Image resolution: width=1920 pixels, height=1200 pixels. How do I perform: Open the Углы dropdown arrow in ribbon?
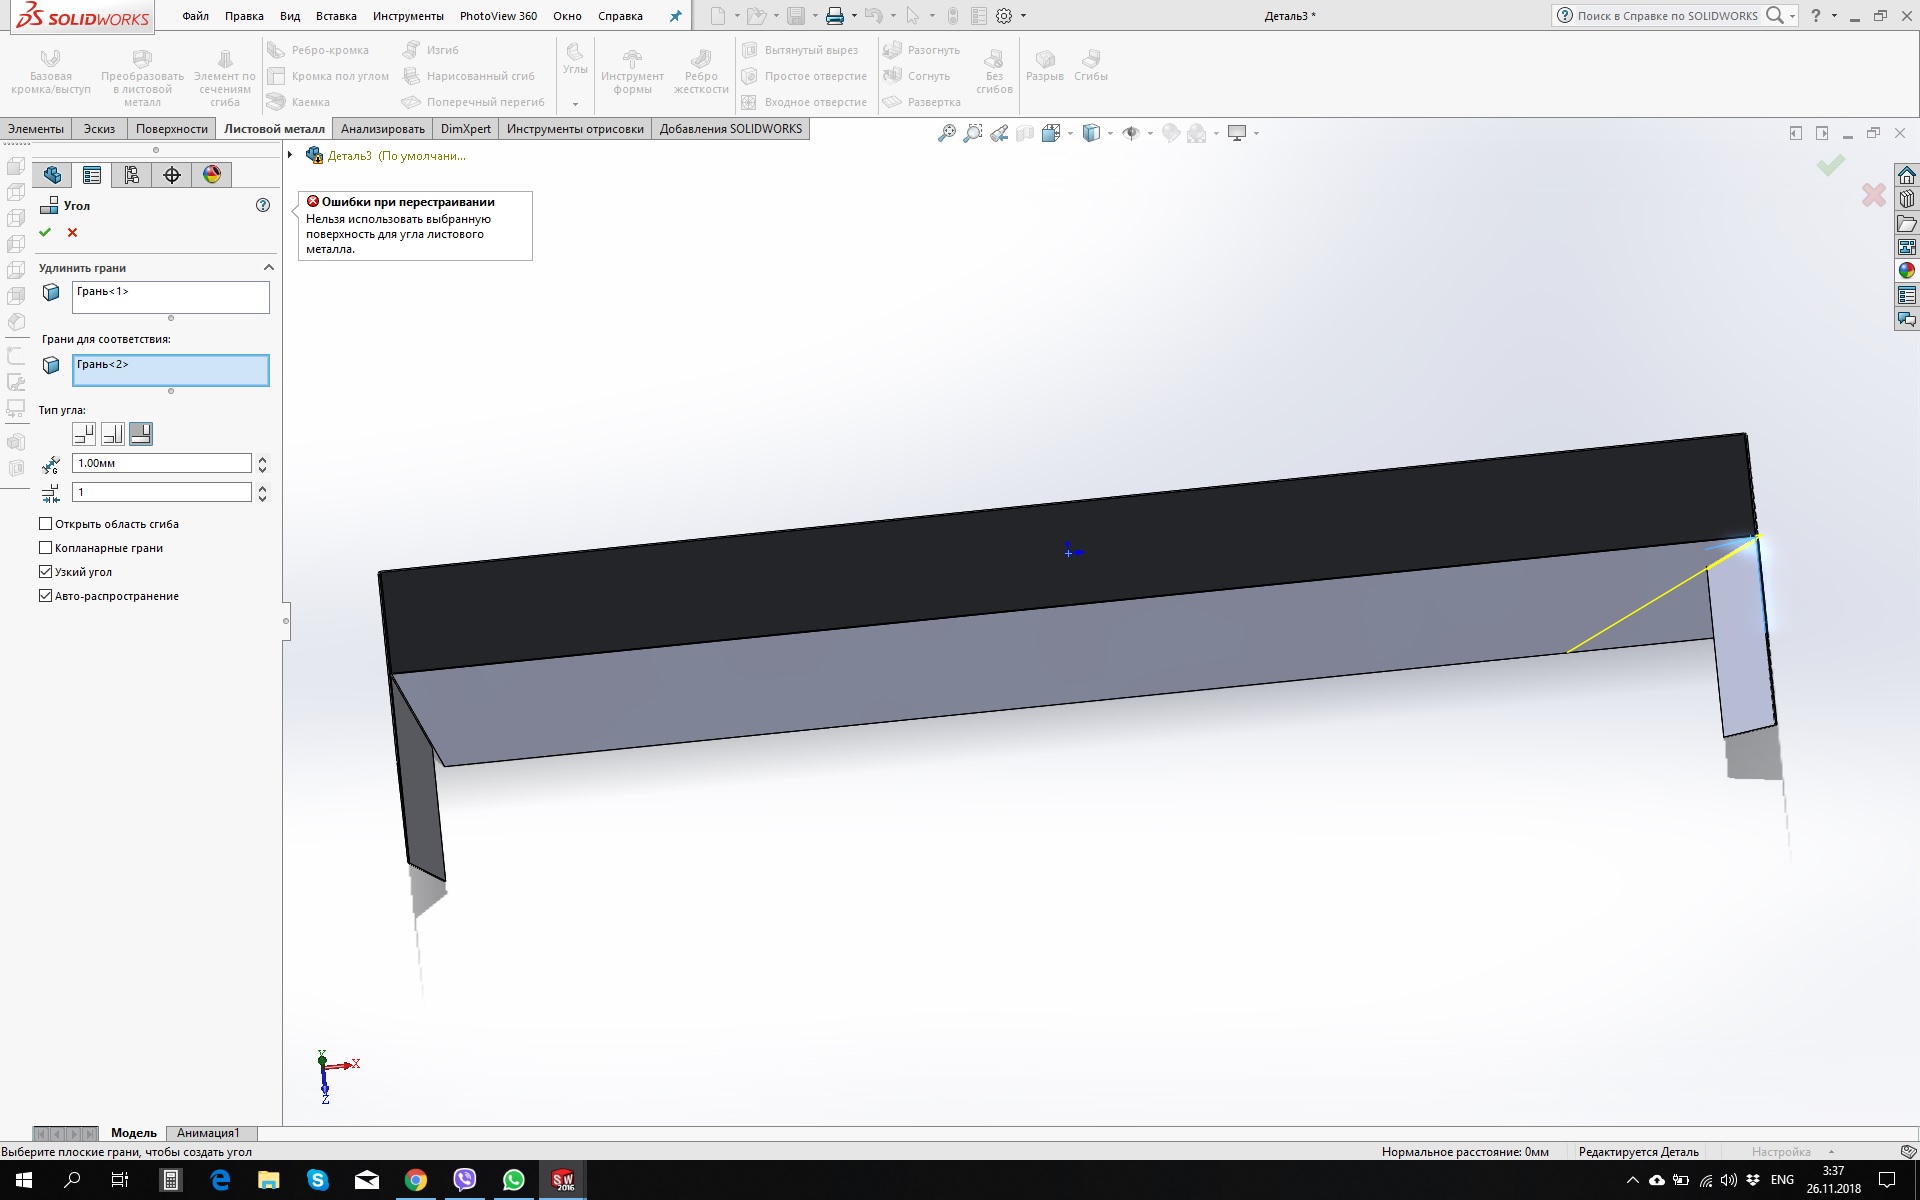(575, 104)
